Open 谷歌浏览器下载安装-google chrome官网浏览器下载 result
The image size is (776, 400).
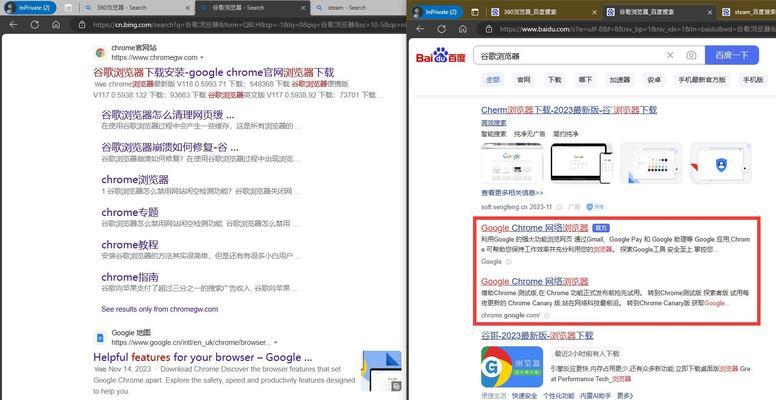click(x=214, y=72)
